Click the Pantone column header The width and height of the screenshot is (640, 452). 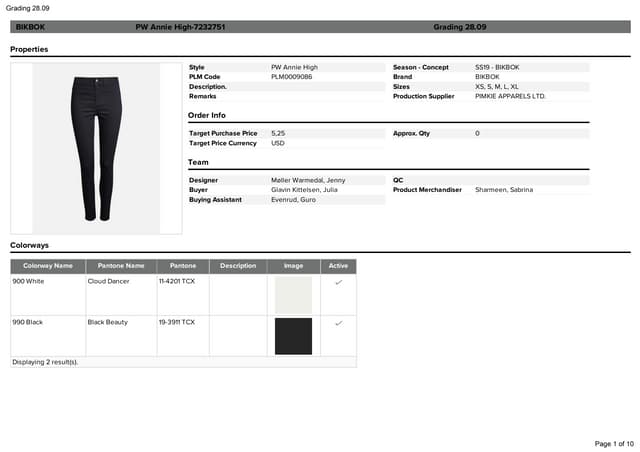(x=183, y=266)
